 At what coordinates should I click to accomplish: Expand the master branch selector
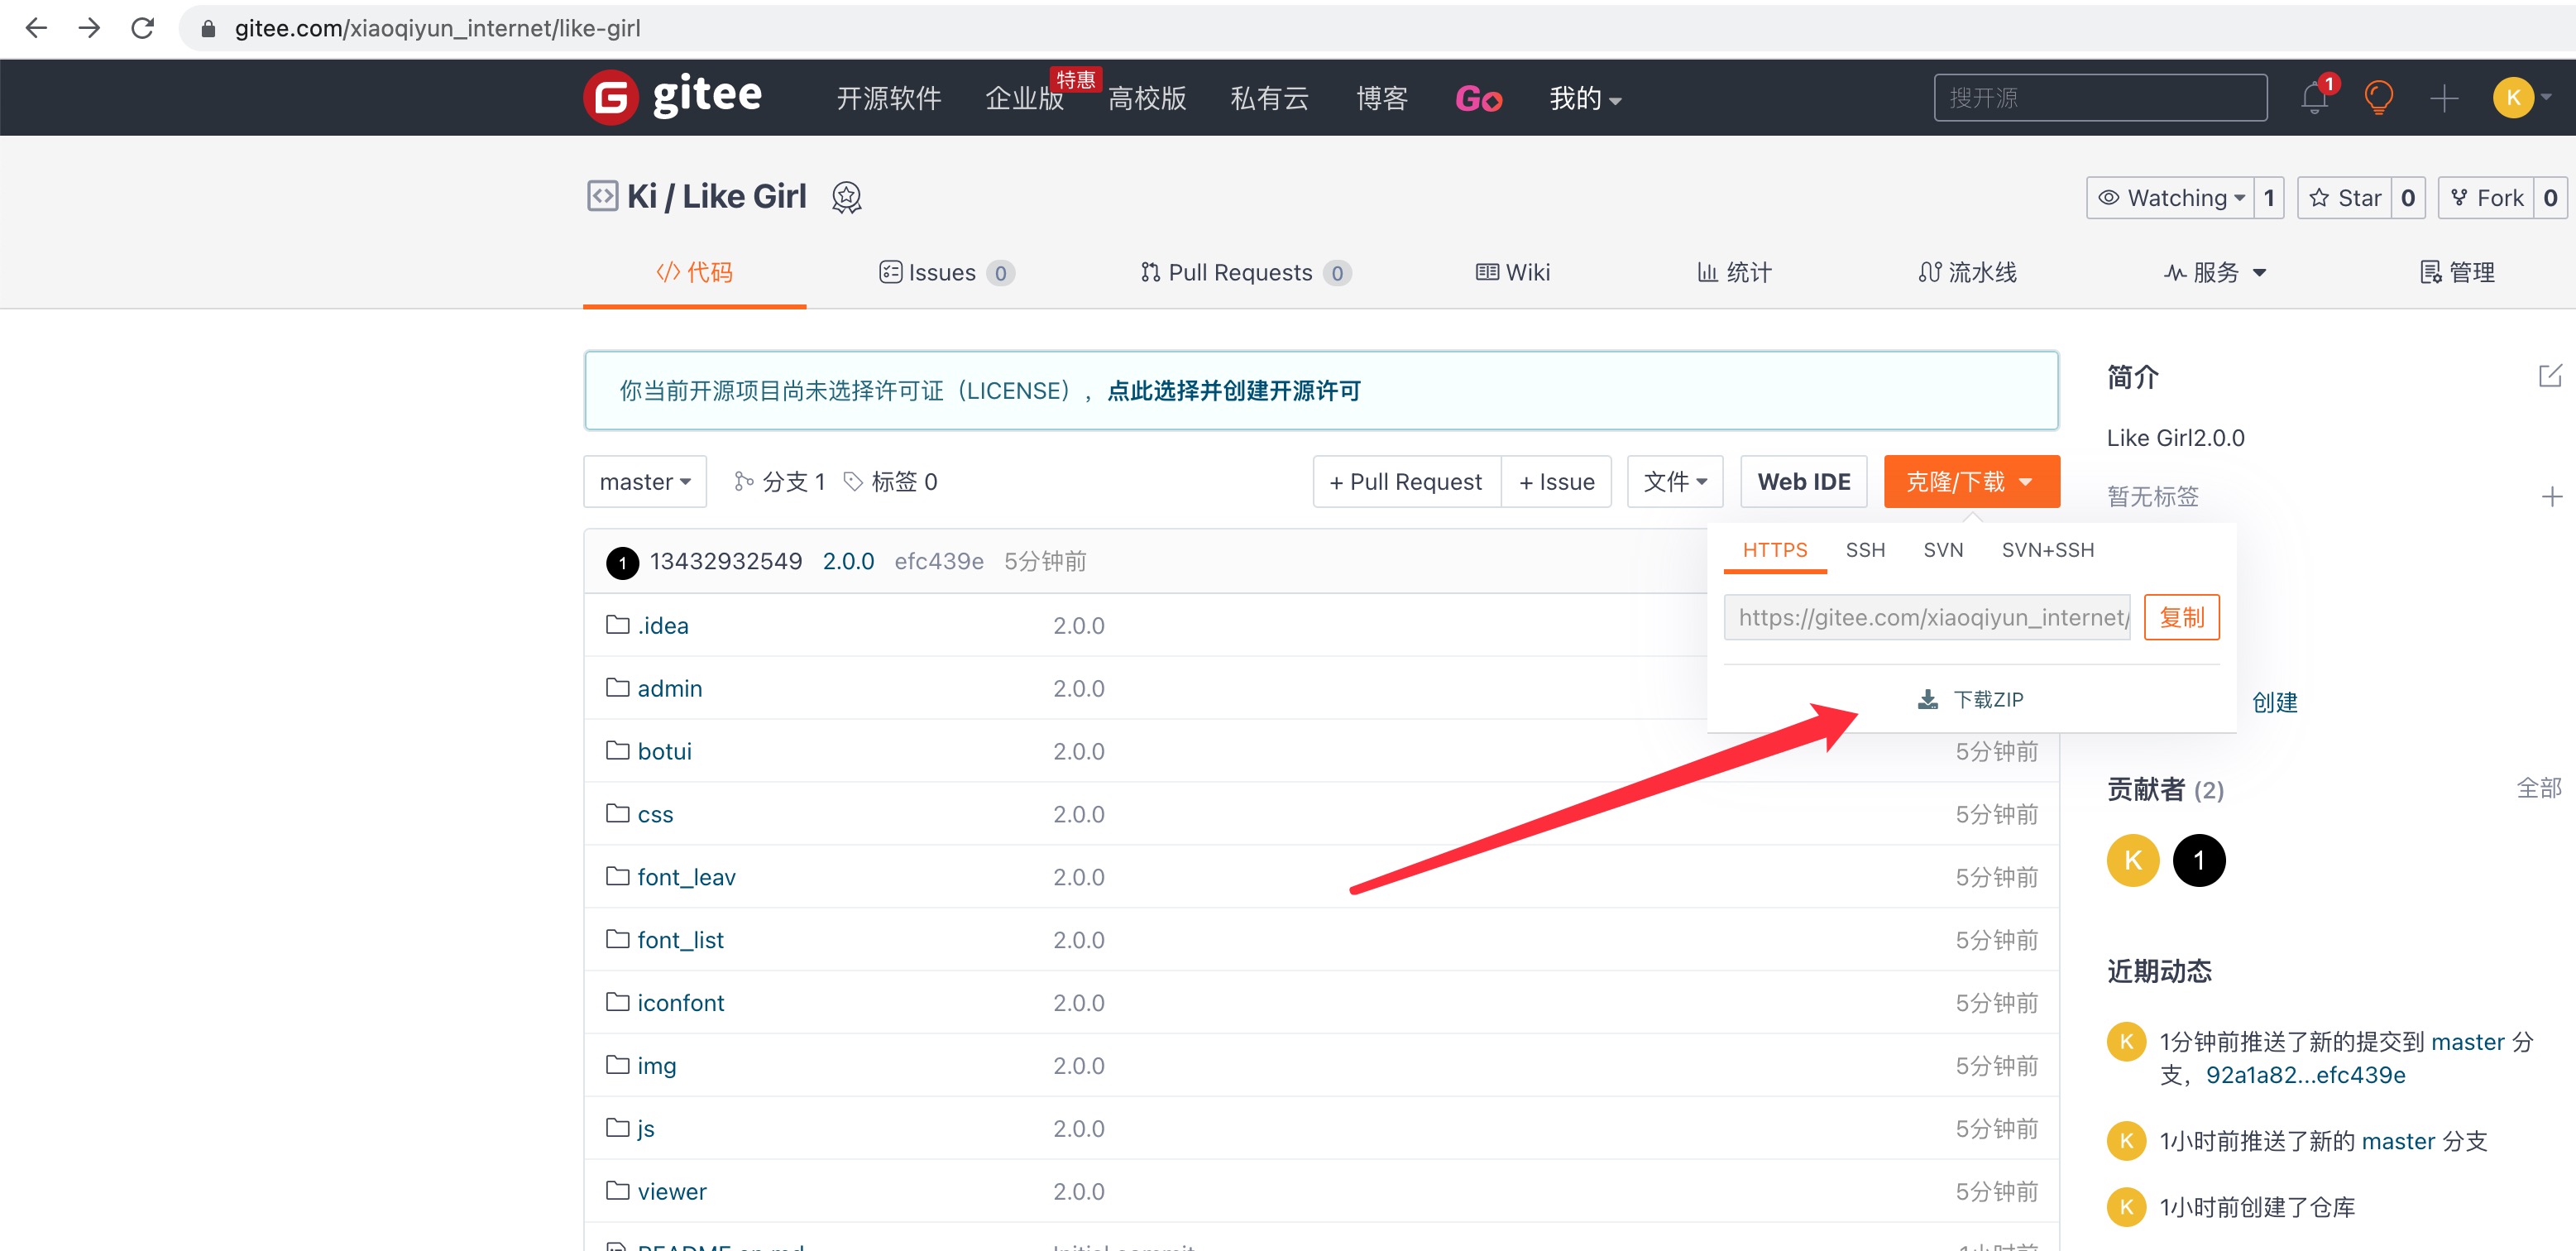tap(644, 481)
